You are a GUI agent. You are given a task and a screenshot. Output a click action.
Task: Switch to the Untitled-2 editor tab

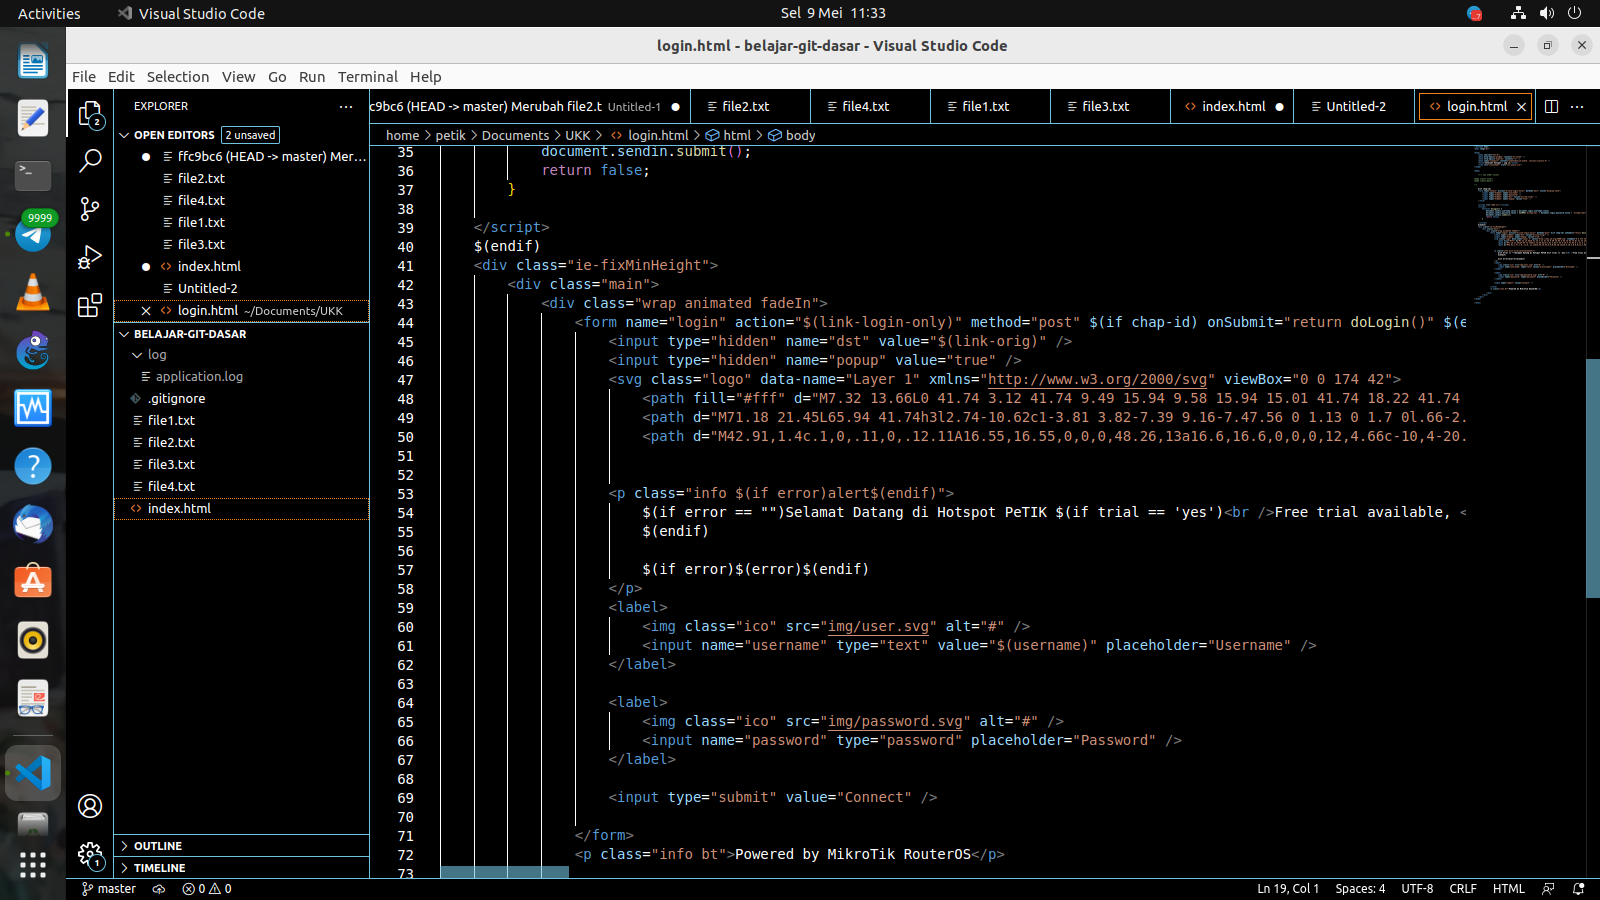(x=1355, y=106)
